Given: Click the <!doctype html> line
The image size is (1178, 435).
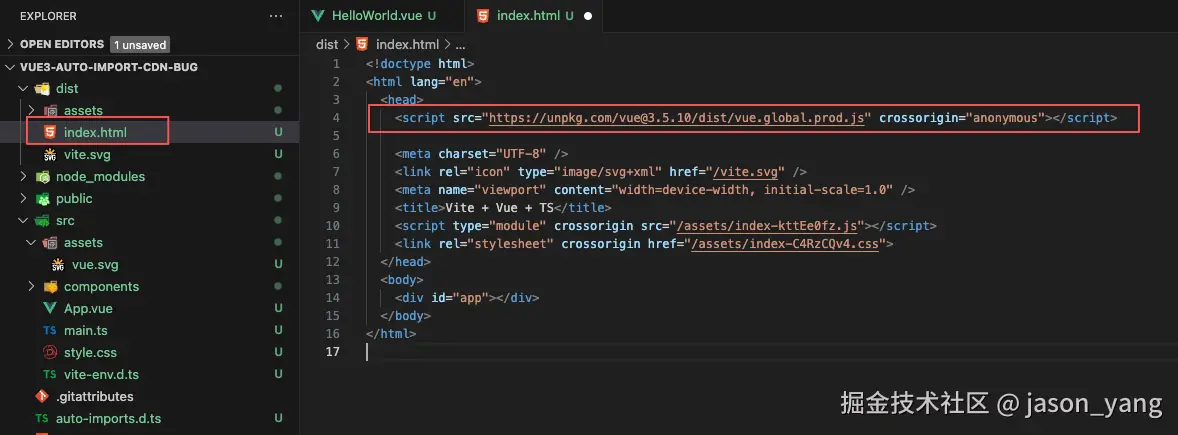Looking at the screenshot, I should [x=419, y=64].
